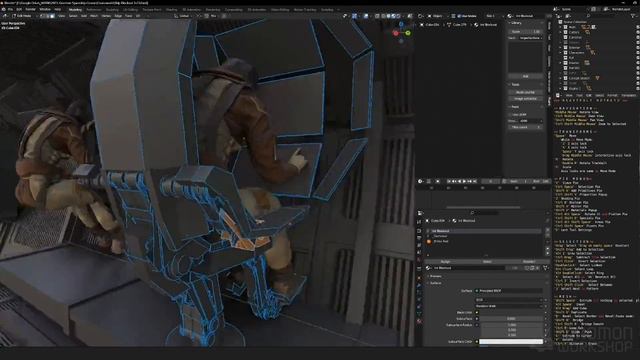Collapse the Surface panel
Screen dimensions: 640x360
click(x=435, y=283)
